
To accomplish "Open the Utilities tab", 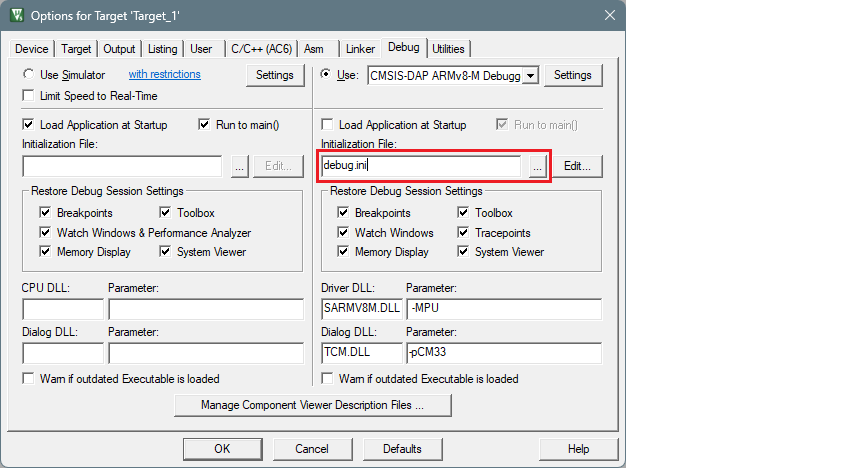I will (448, 49).
